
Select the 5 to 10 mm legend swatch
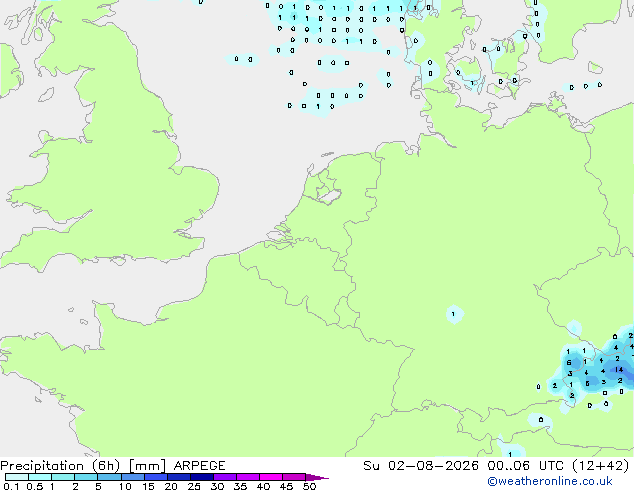pos(109,477)
